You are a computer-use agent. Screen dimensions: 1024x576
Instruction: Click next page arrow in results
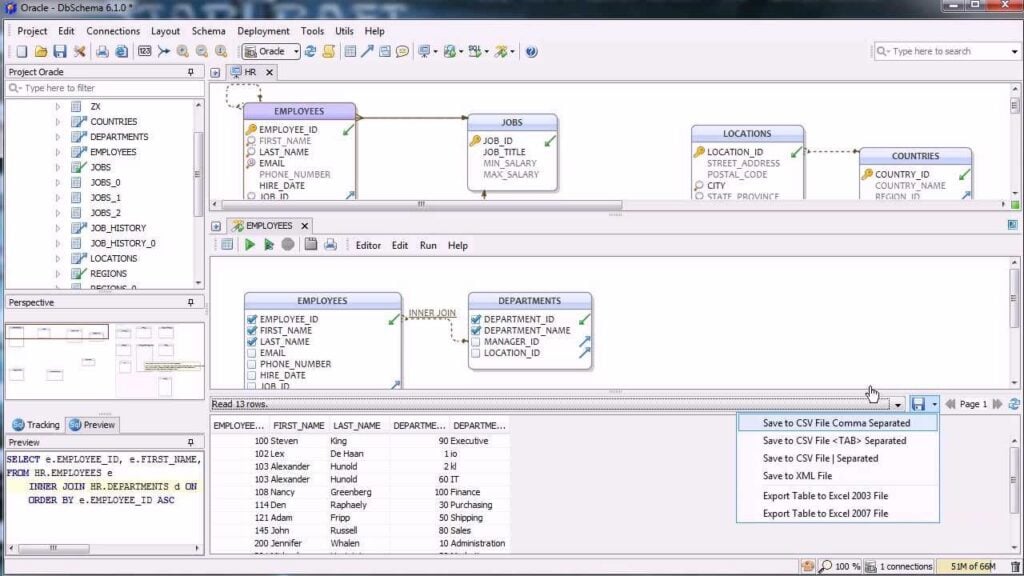[x=997, y=404]
